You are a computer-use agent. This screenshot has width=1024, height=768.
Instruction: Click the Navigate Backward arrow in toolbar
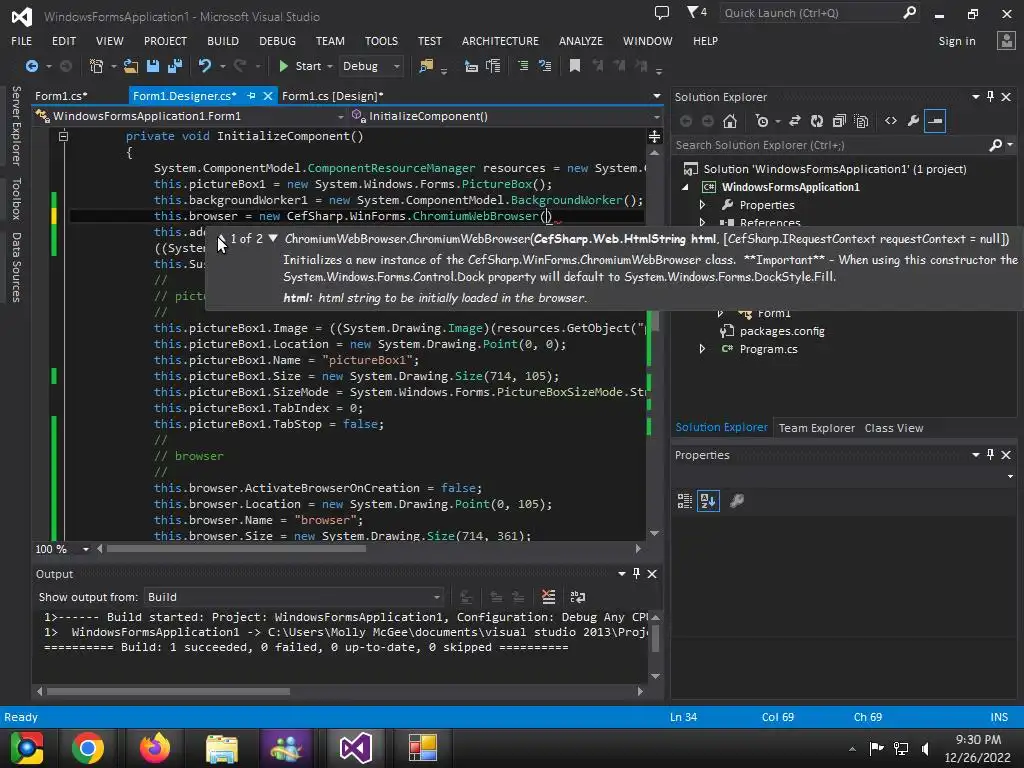click(x=31, y=66)
